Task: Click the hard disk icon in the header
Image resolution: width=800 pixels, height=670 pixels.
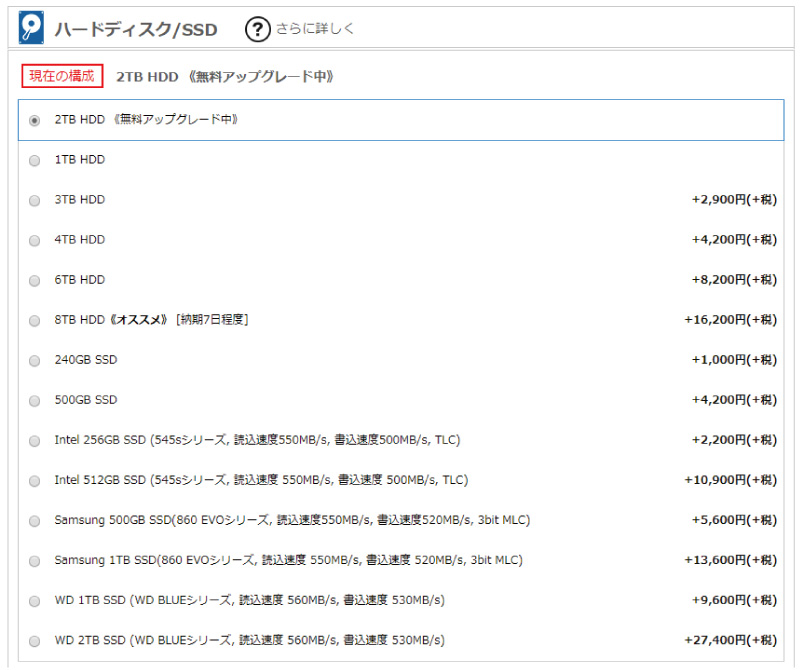Action: (31, 27)
